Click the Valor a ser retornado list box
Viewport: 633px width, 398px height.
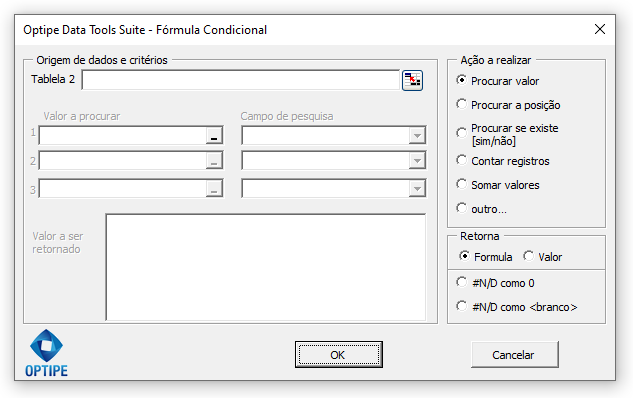coord(266,267)
